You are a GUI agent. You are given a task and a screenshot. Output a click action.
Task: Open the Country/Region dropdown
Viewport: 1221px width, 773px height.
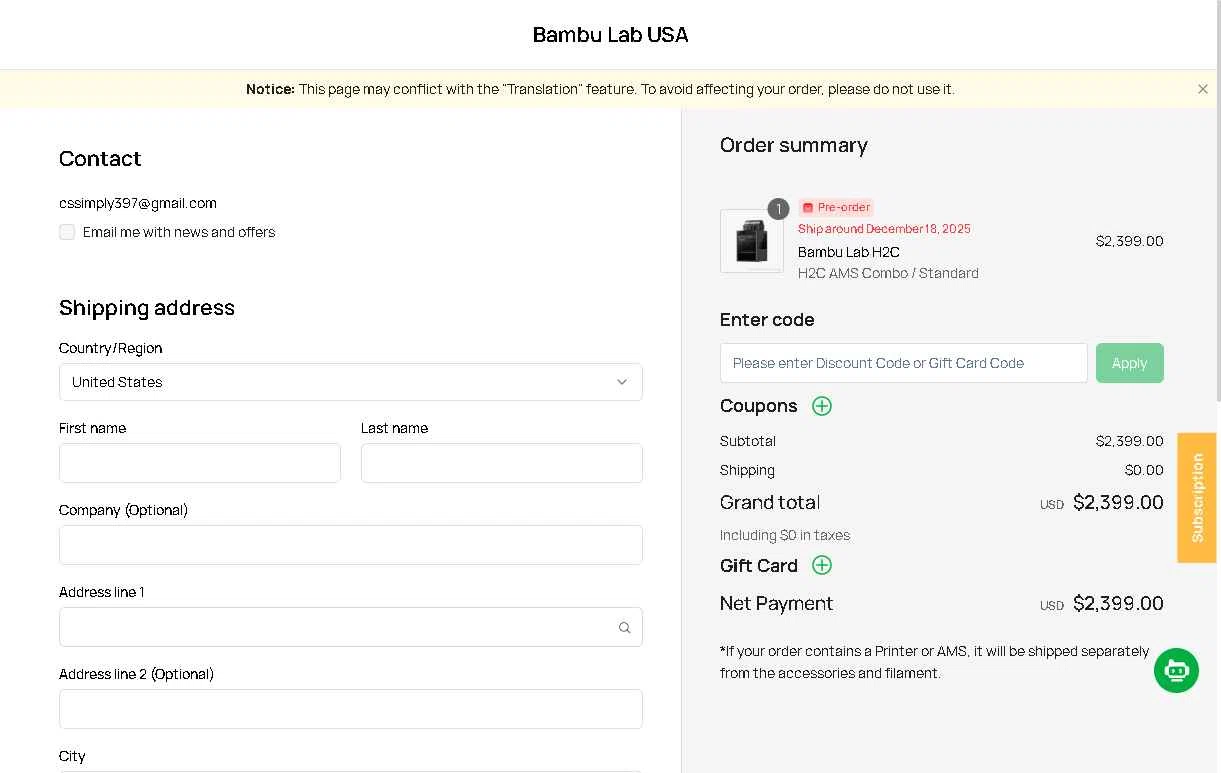[x=351, y=382]
